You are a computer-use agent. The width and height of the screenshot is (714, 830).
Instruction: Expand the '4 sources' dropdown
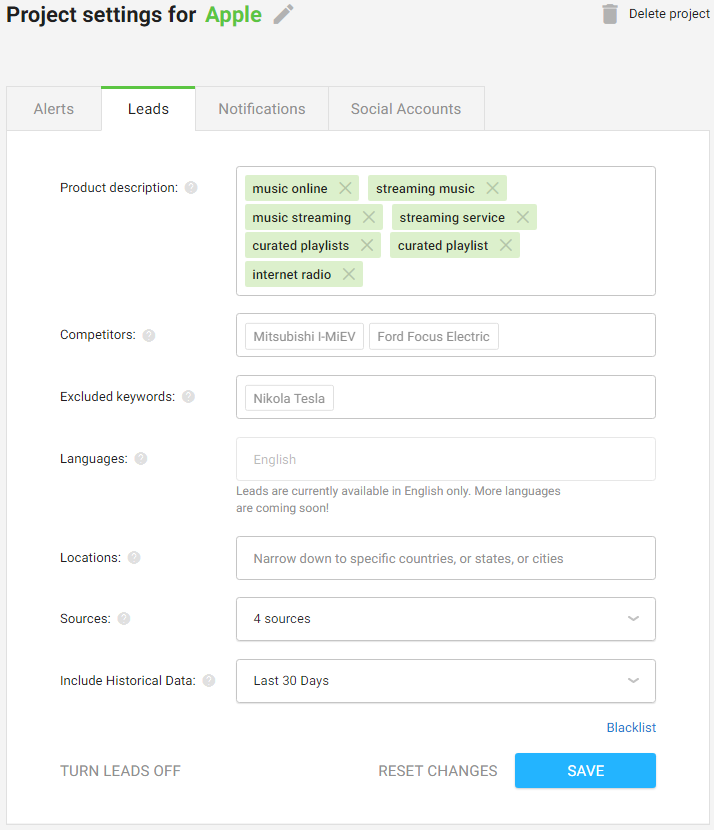(x=446, y=619)
